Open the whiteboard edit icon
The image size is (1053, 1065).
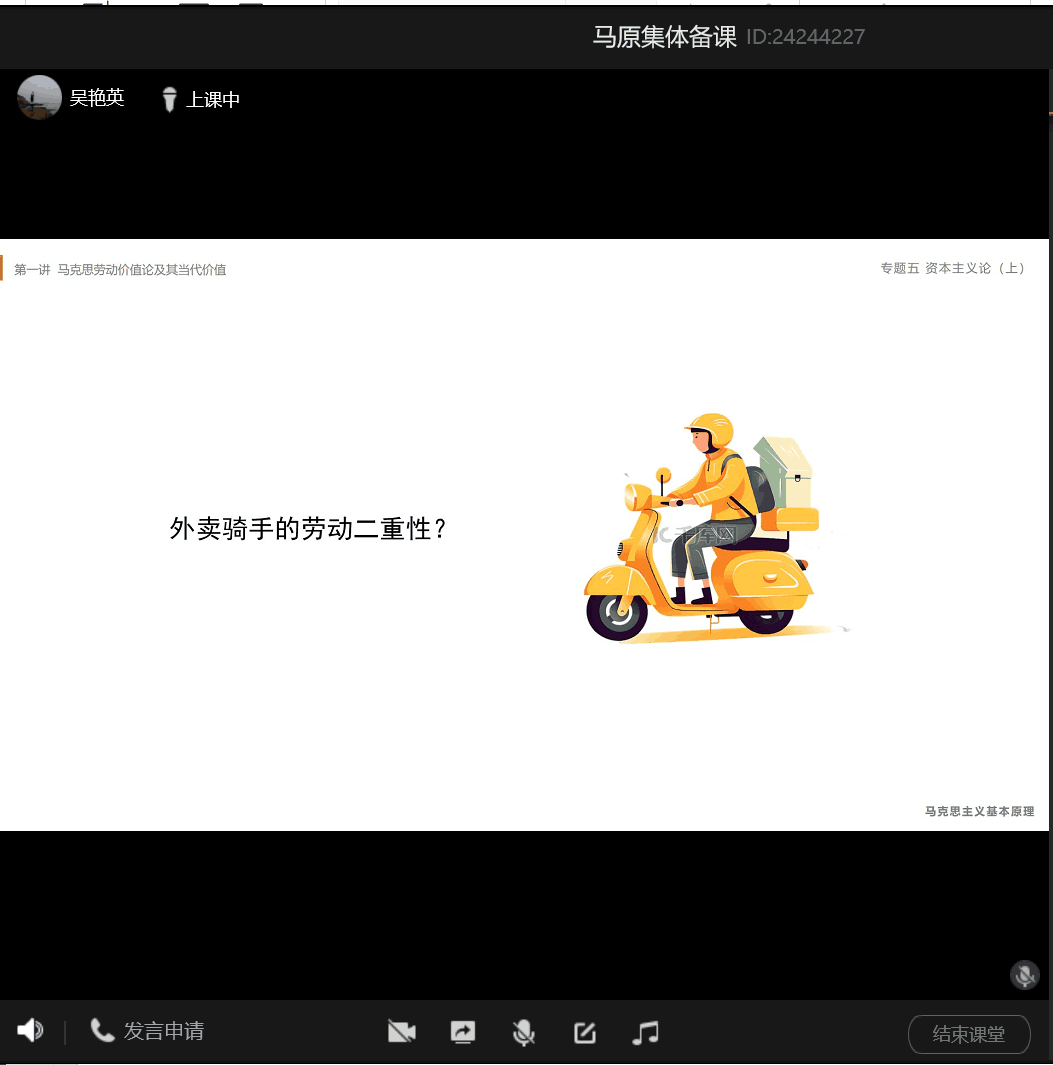point(584,1032)
